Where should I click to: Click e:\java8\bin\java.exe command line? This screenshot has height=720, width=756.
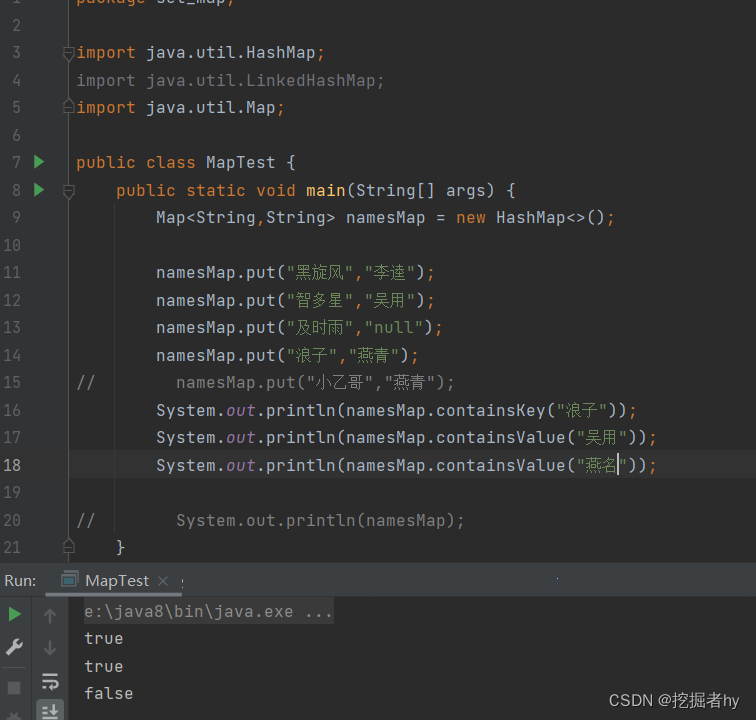coord(208,611)
